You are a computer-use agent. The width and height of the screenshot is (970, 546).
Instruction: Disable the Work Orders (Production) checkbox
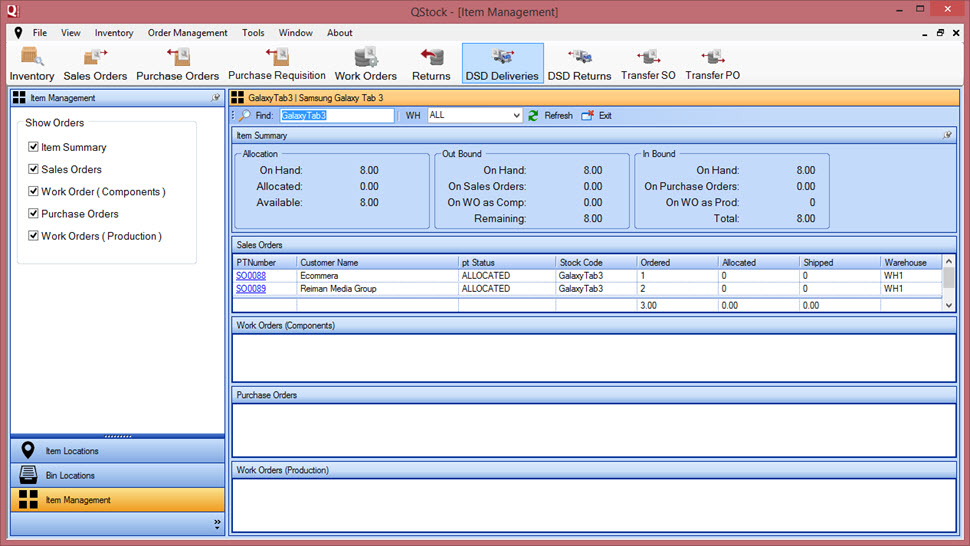34,237
